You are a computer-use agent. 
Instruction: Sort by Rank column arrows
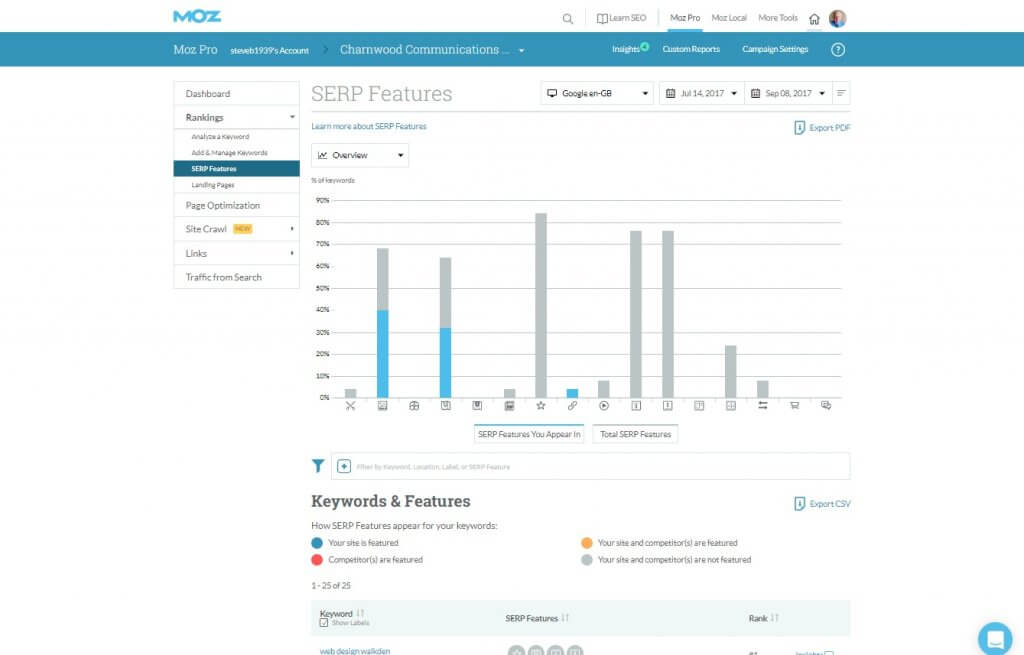(775, 618)
